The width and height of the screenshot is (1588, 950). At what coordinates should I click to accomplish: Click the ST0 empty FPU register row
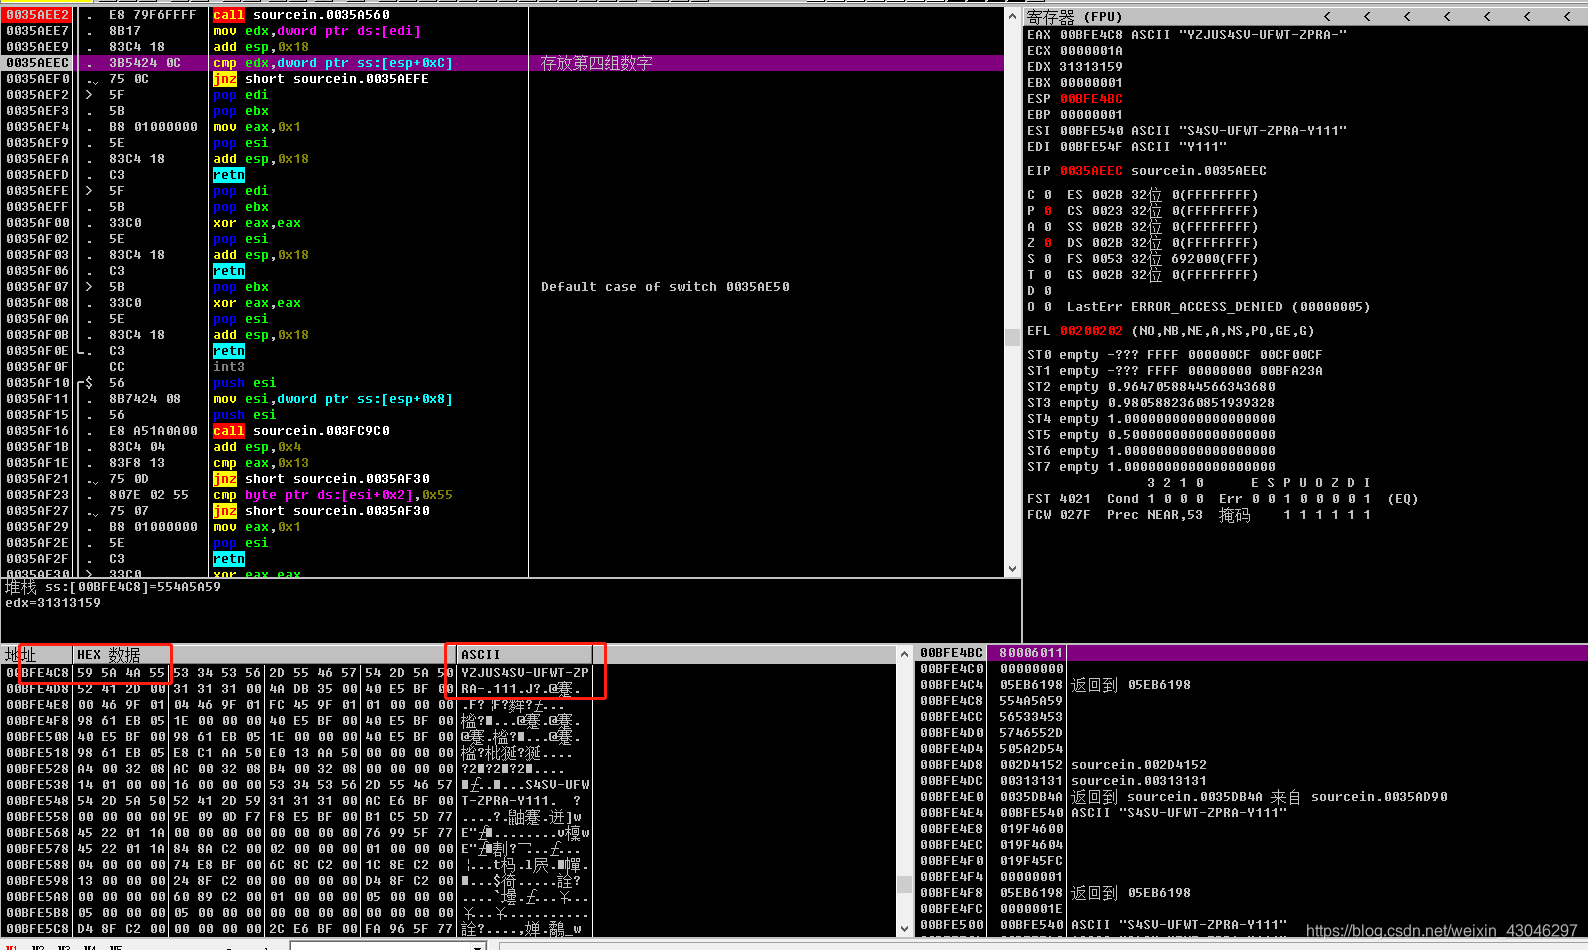click(x=1174, y=355)
